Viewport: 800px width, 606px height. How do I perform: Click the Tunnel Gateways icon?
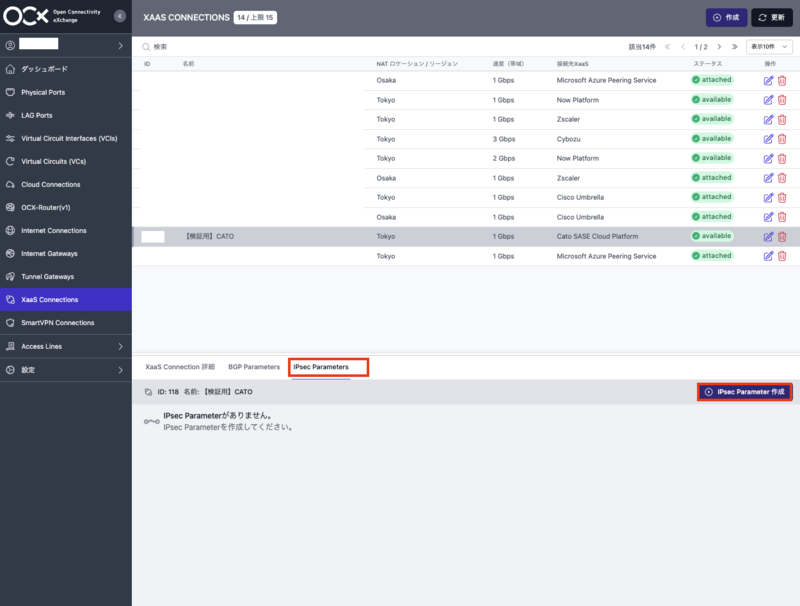point(10,276)
